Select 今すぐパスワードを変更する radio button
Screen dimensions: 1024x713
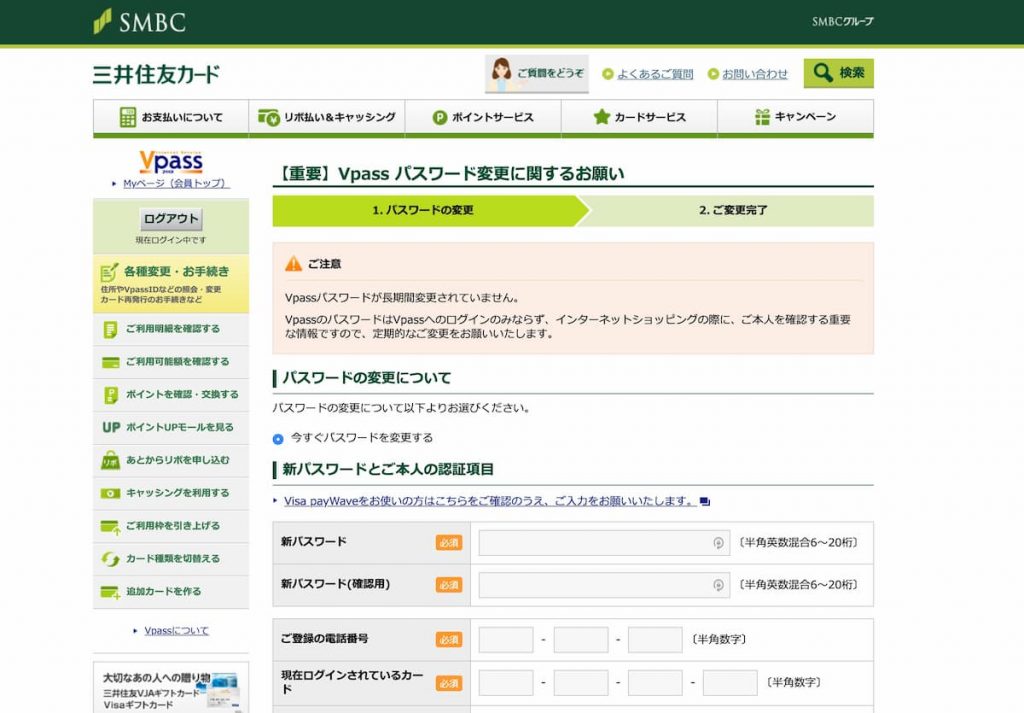[x=278, y=438]
